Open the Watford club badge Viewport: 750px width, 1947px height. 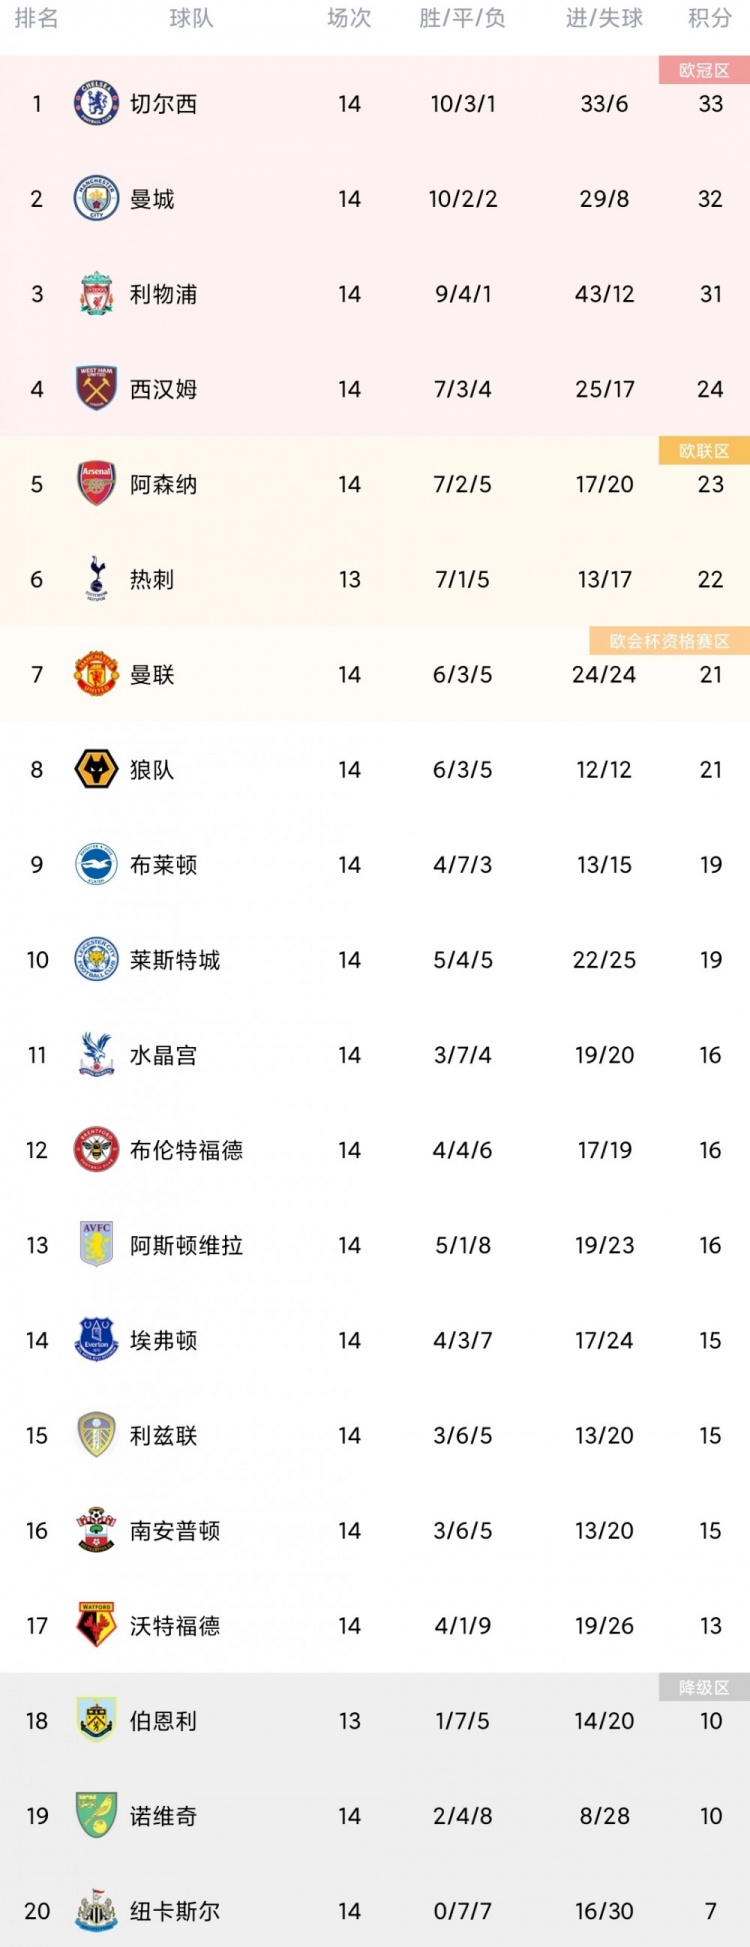pos(97,1625)
